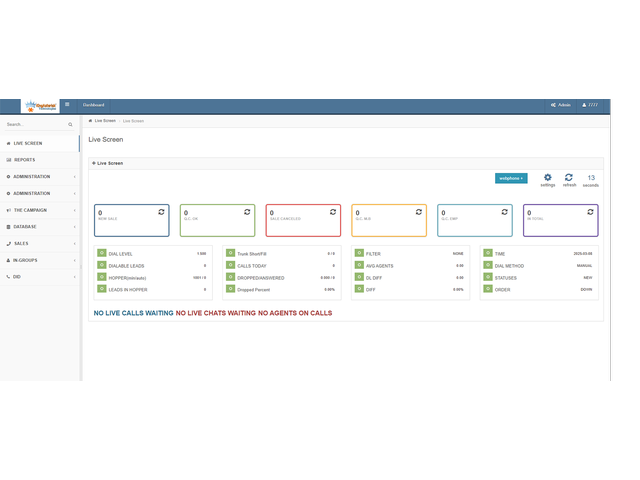The height and width of the screenshot is (480, 640).
Task: Open the Admin menu in header
Action: [561, 105]
